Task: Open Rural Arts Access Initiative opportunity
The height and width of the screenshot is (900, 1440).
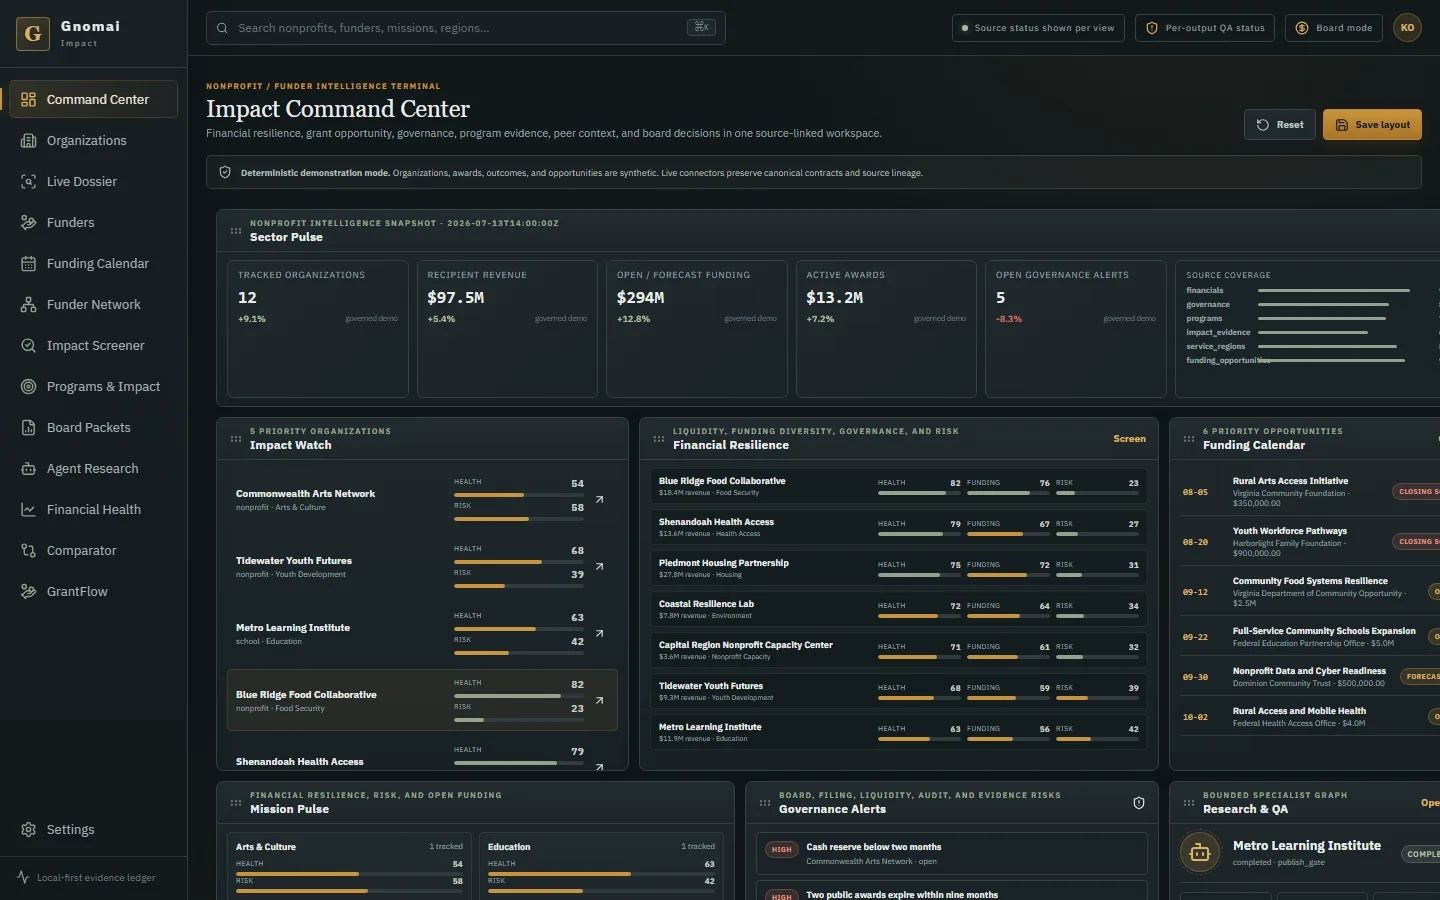Action: [1310, 492]
